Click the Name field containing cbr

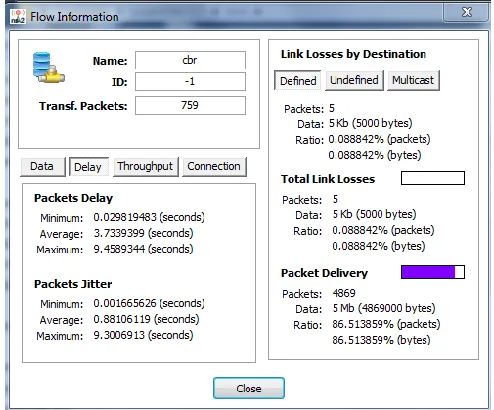pyautogui.click(x=190, y=60)
